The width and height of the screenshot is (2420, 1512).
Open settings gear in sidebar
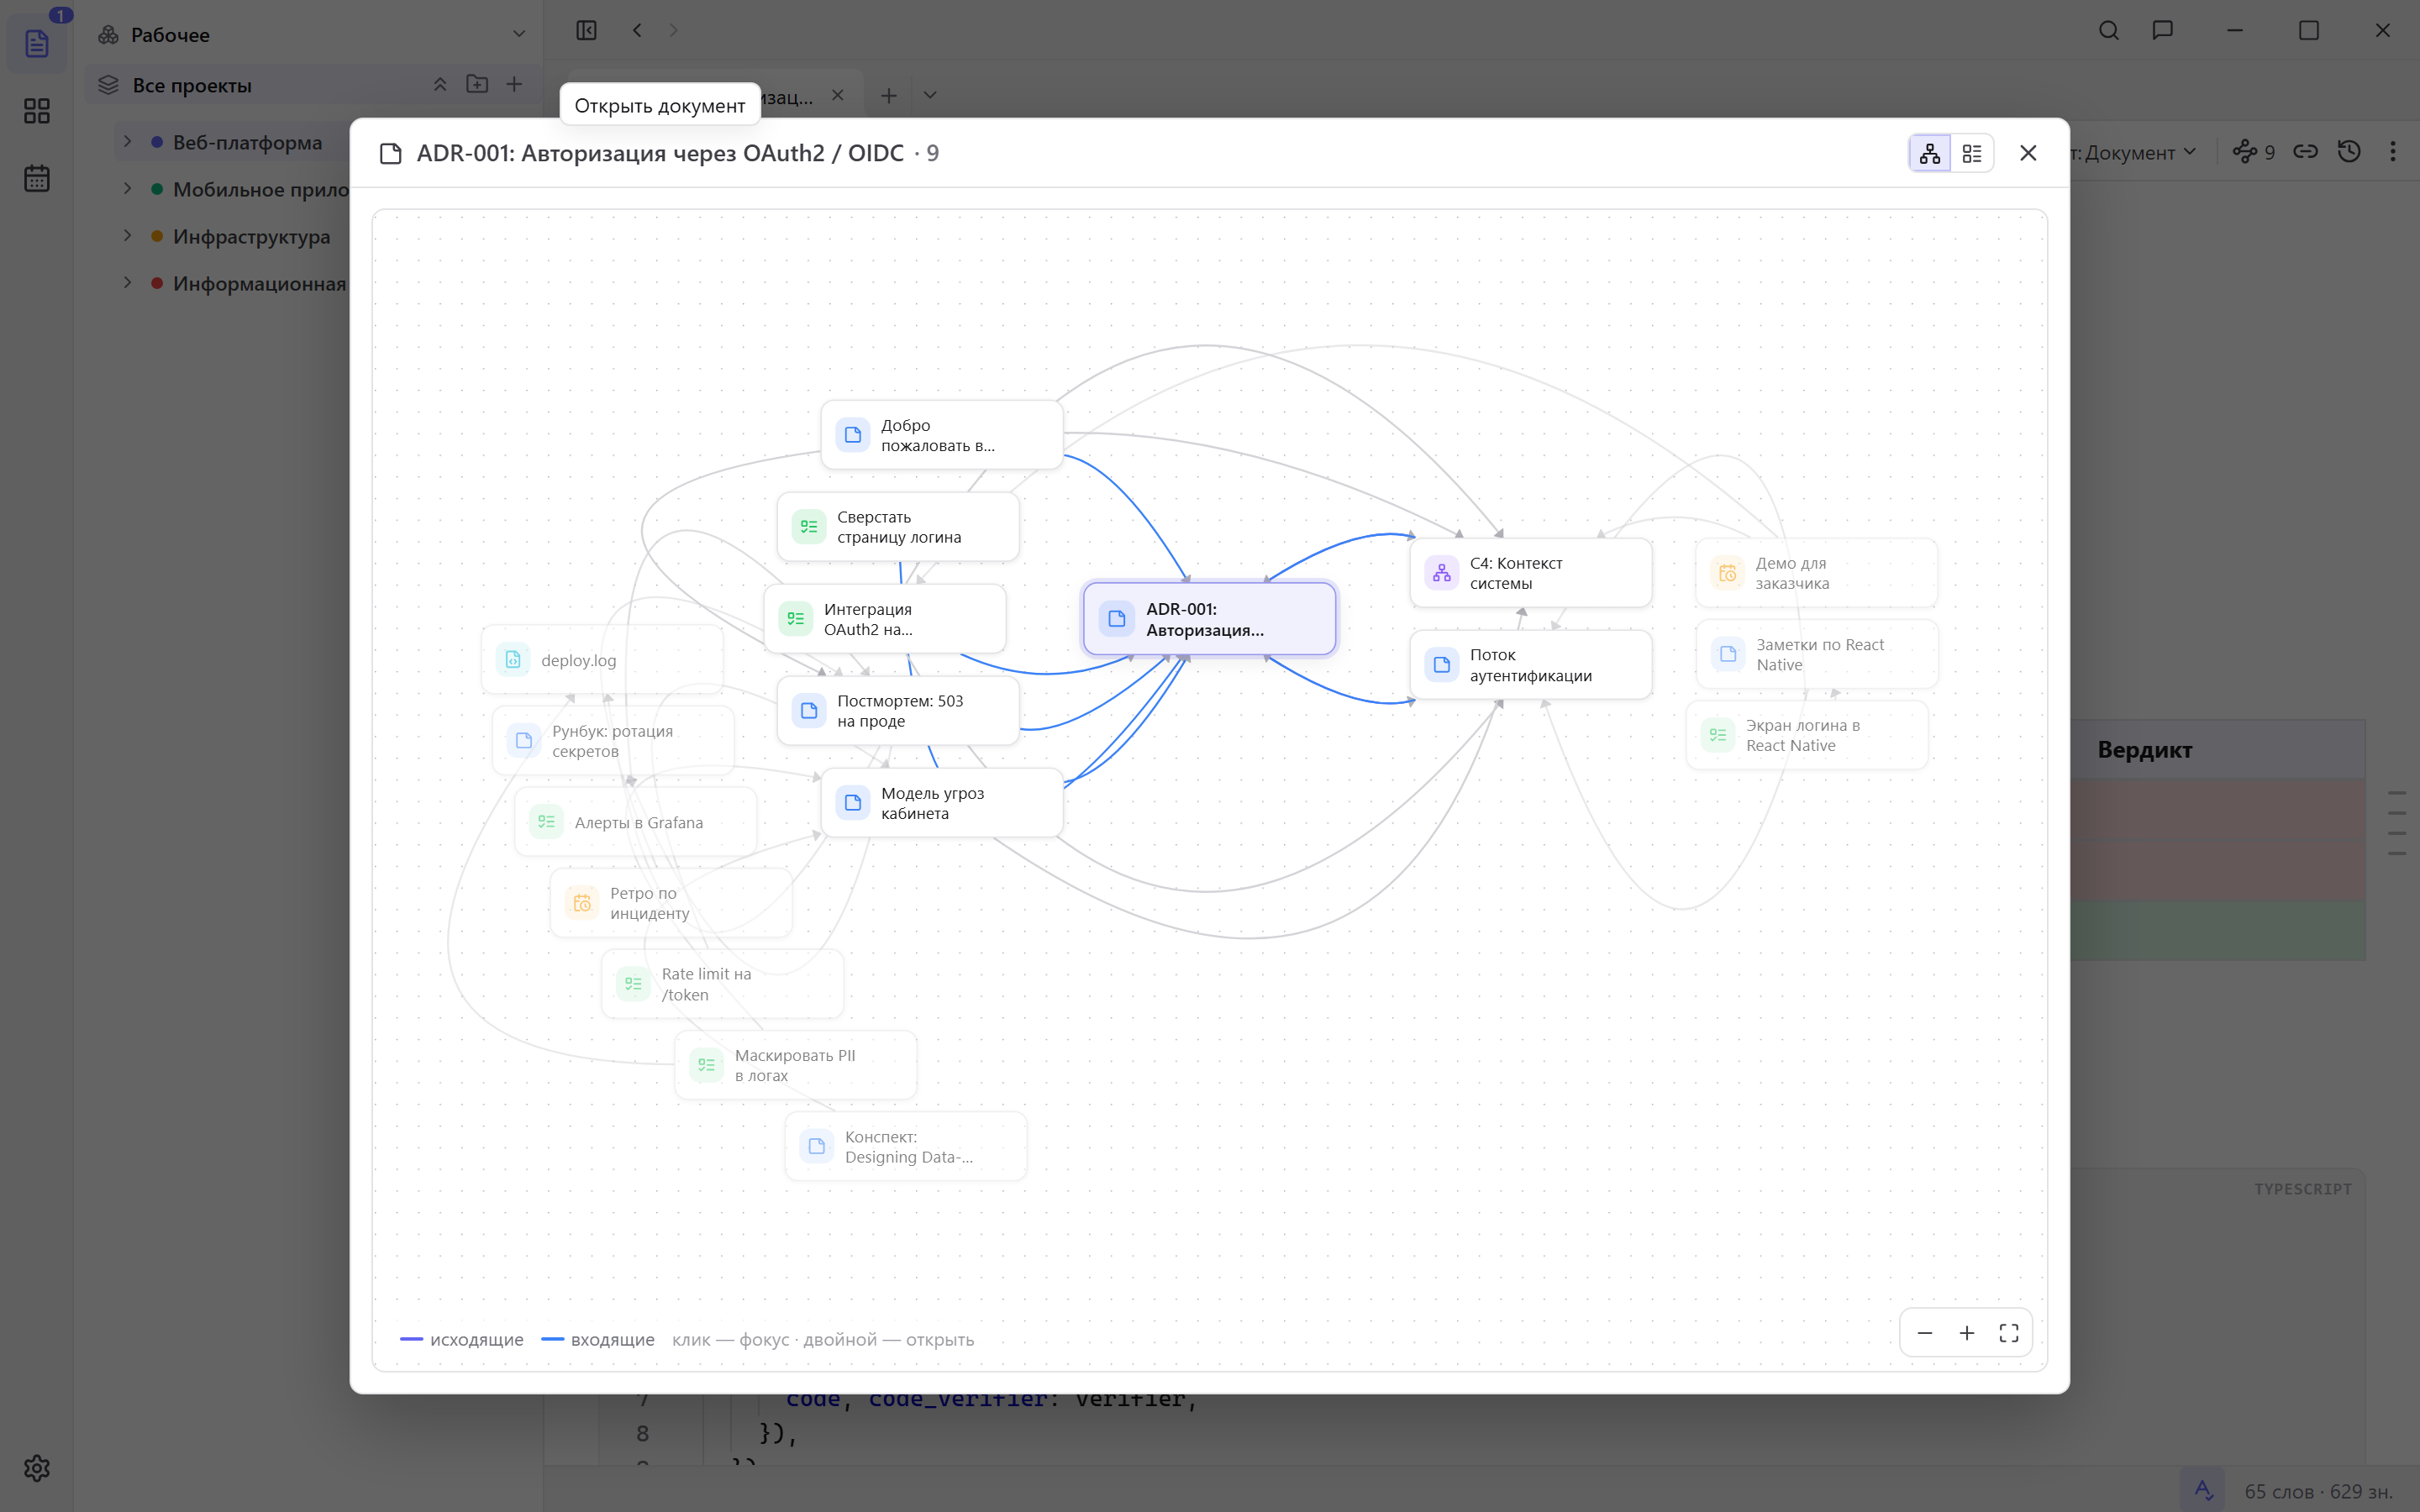(x=37, y=1468)
